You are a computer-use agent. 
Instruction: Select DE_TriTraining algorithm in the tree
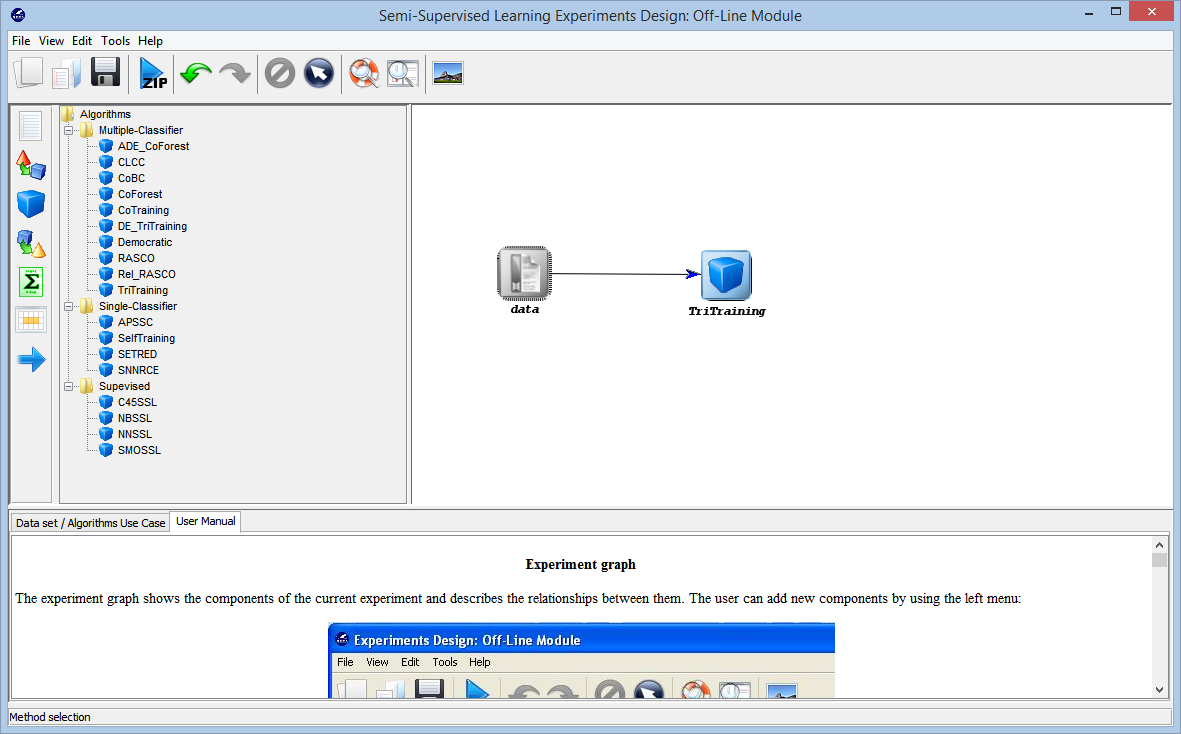tap(152, 226)
